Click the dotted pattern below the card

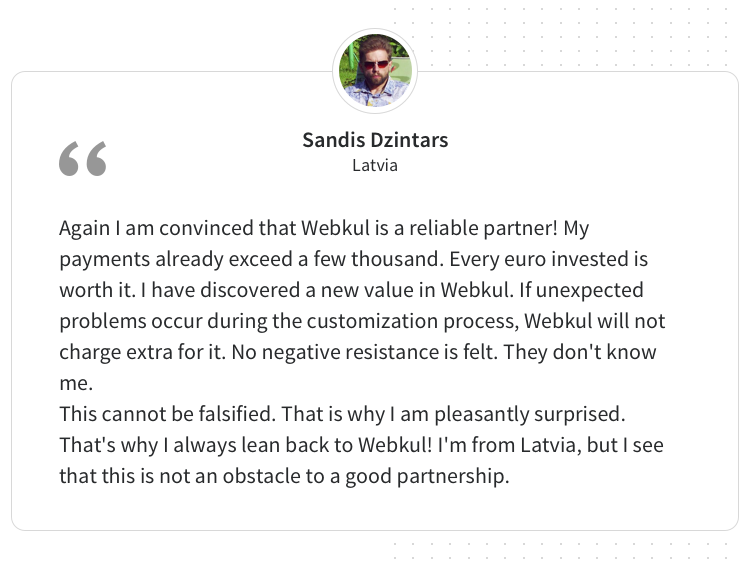click(x=560, y=550)
